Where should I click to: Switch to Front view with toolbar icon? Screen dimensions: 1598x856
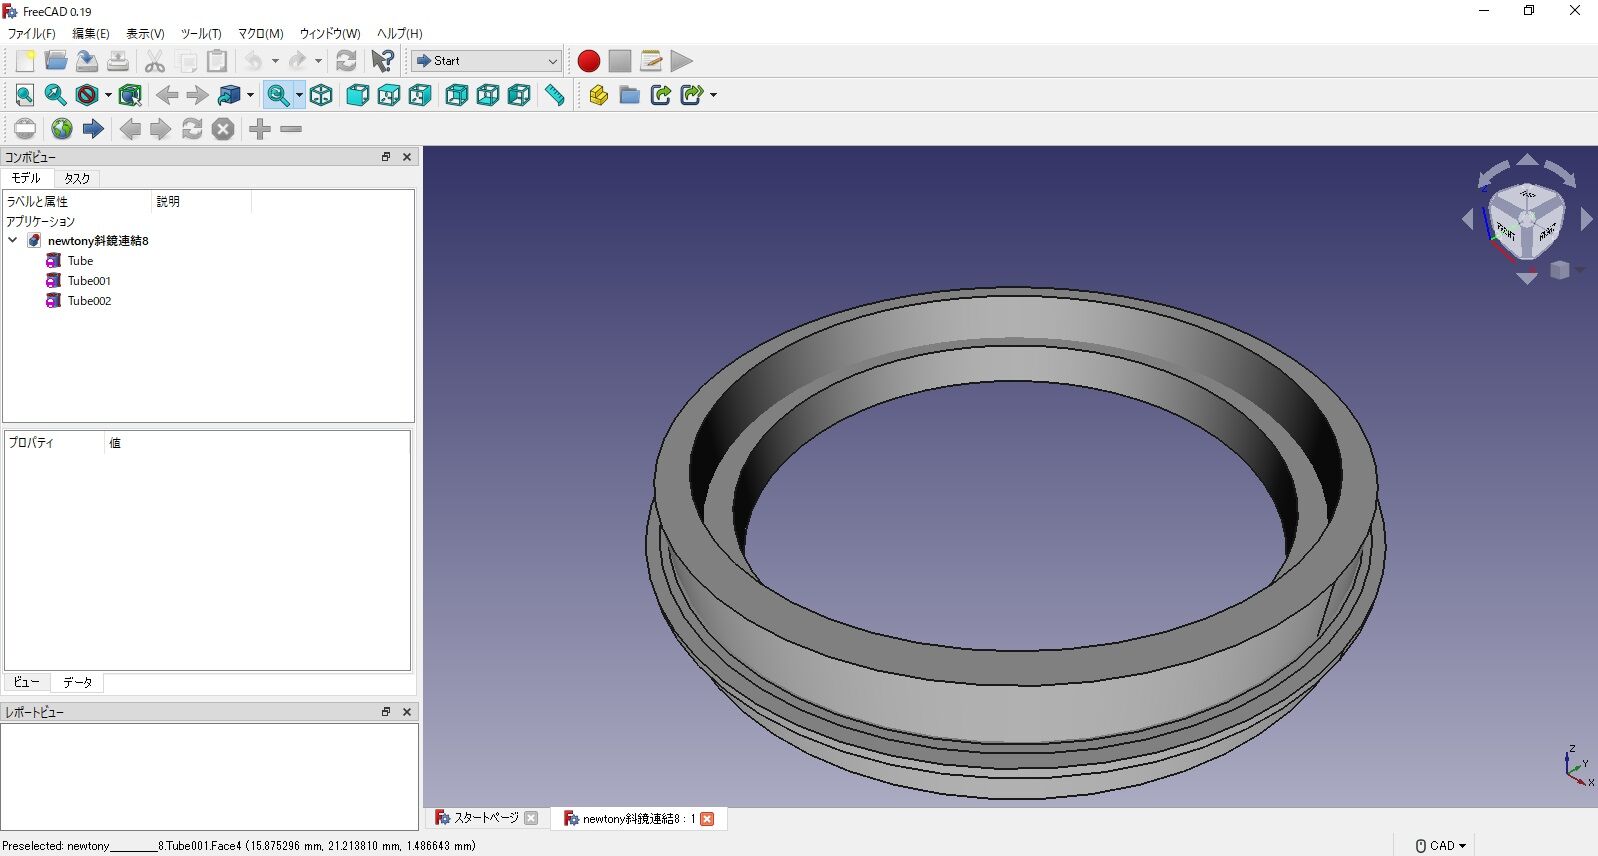click(357, 95)
